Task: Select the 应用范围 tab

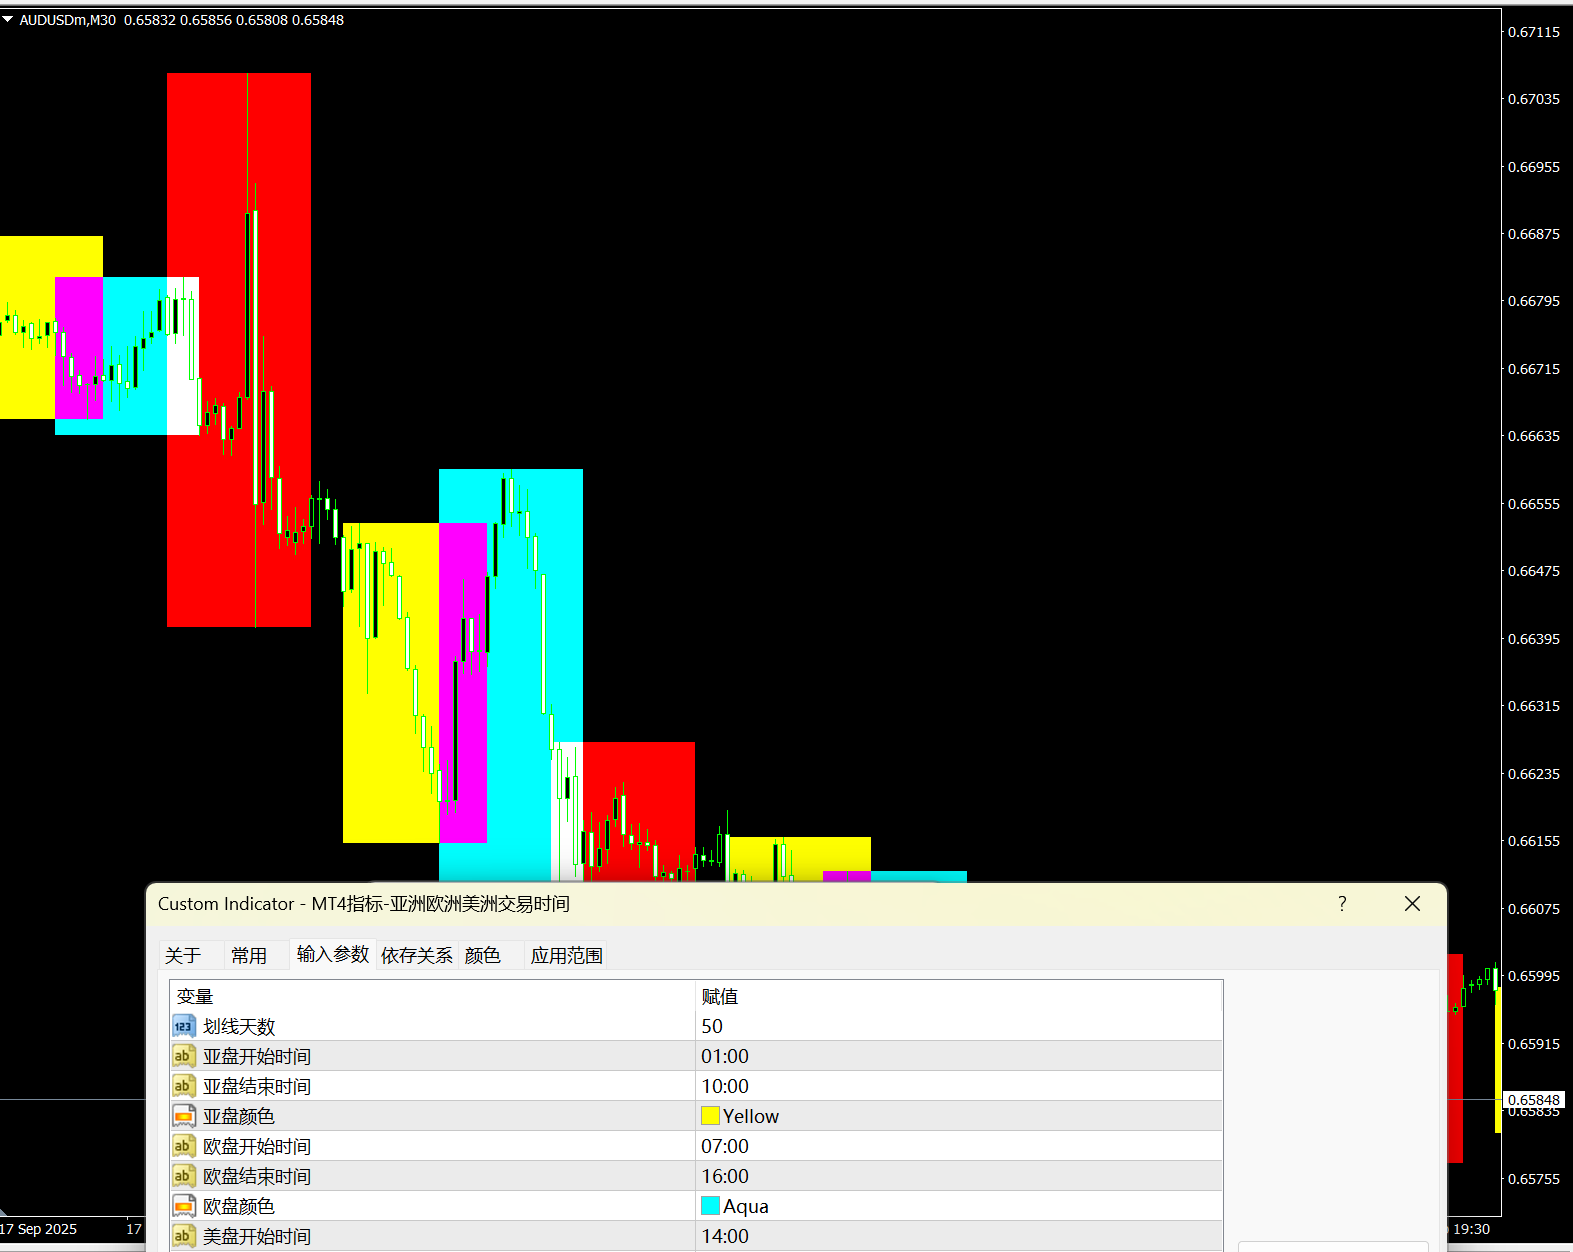Action: [x=567, y=956]
